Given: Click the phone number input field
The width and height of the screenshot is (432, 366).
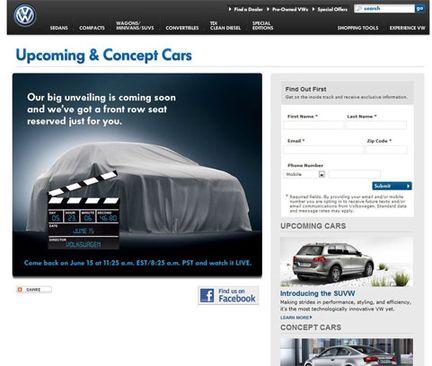Looking at the screenshot, I should pos(354,174).
